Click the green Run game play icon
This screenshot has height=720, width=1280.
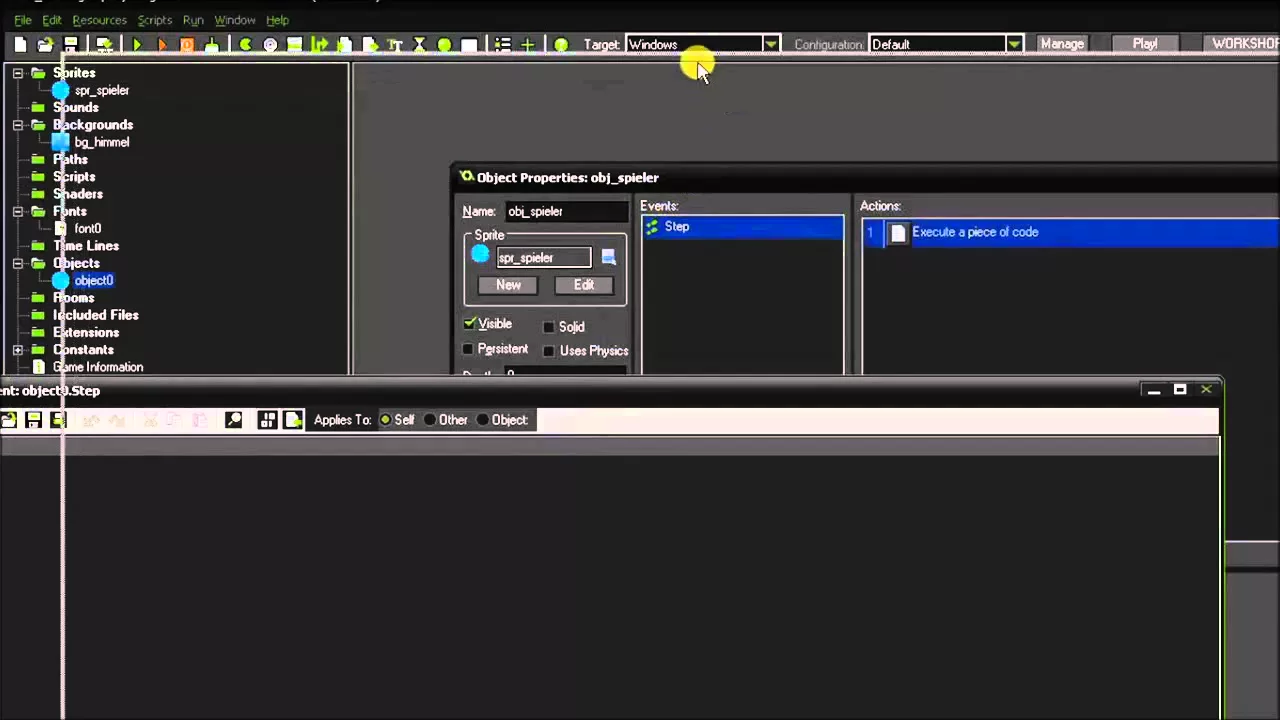(137, 45)
